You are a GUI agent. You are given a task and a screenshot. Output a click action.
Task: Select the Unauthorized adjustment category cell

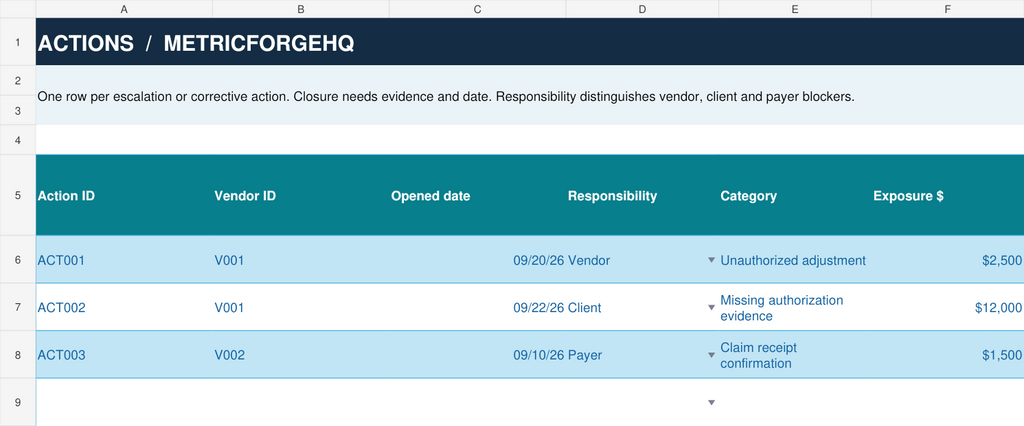click(795, 260)
